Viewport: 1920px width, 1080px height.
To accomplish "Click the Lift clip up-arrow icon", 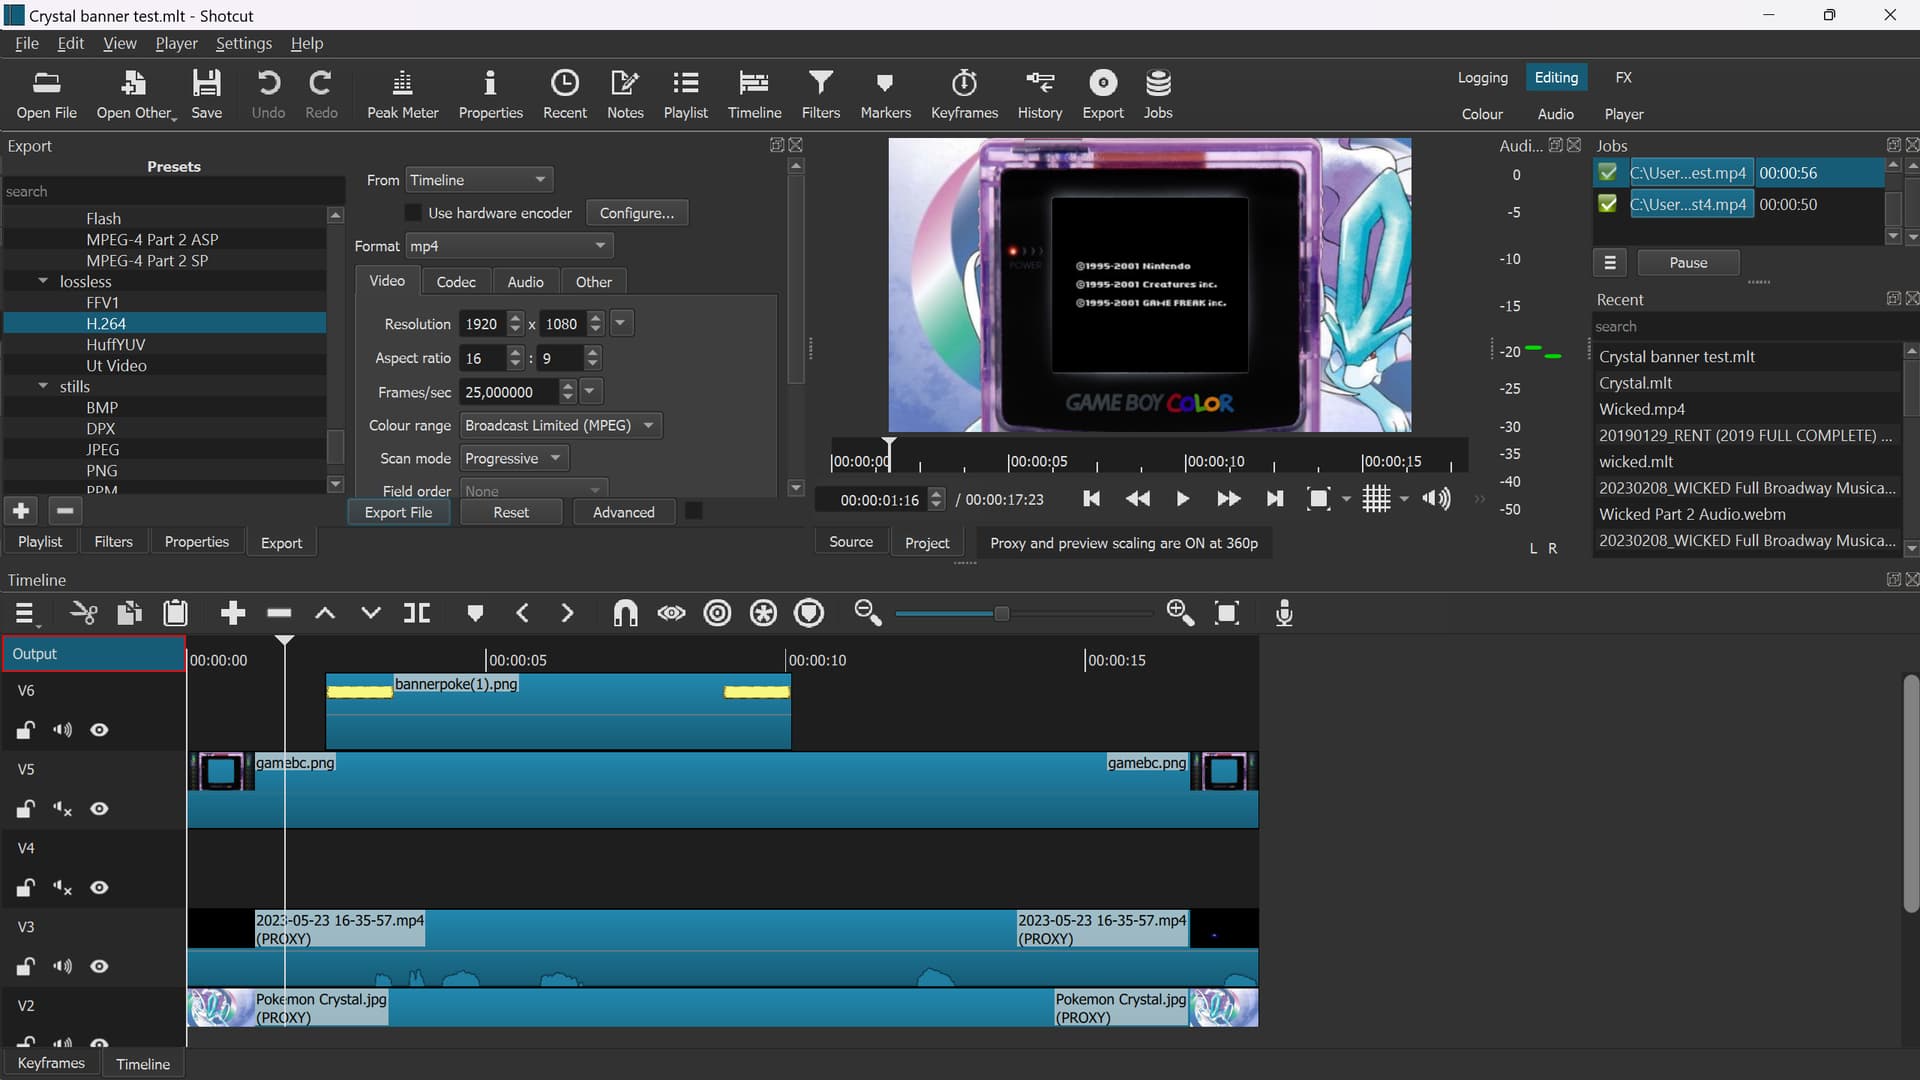I will coord(325,613).
